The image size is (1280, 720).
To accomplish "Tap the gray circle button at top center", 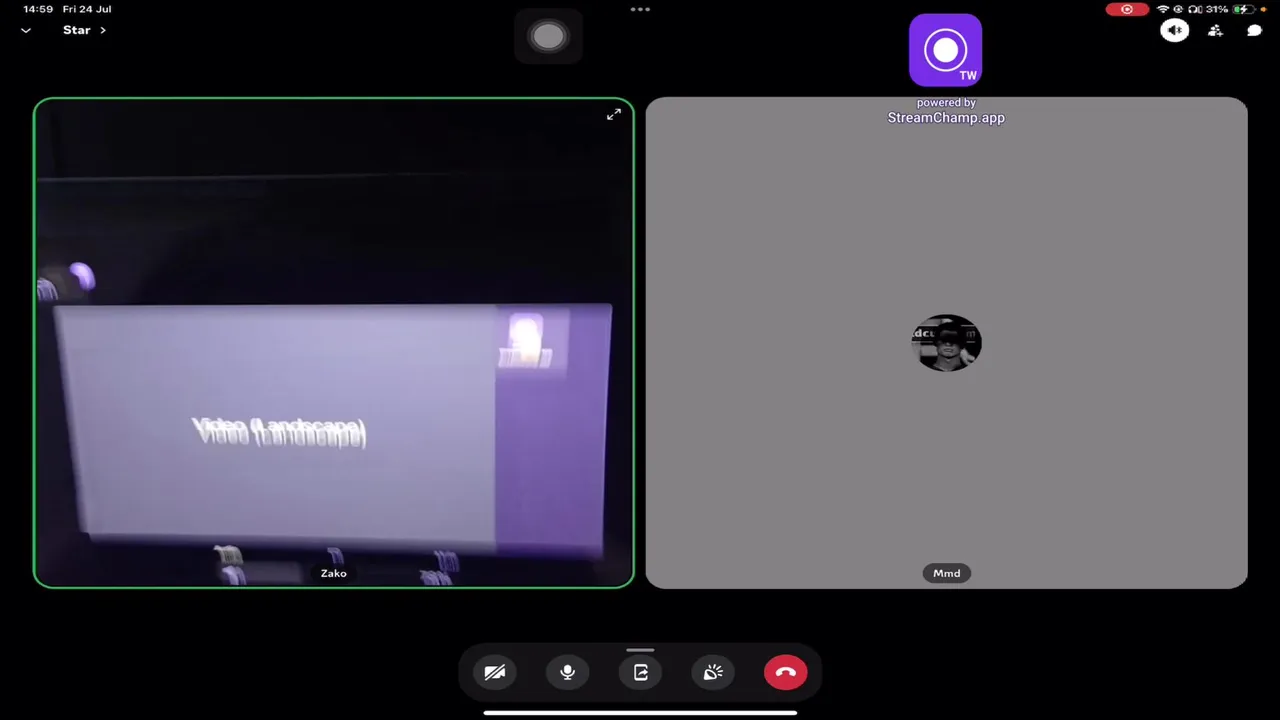I will coord(548,36).
